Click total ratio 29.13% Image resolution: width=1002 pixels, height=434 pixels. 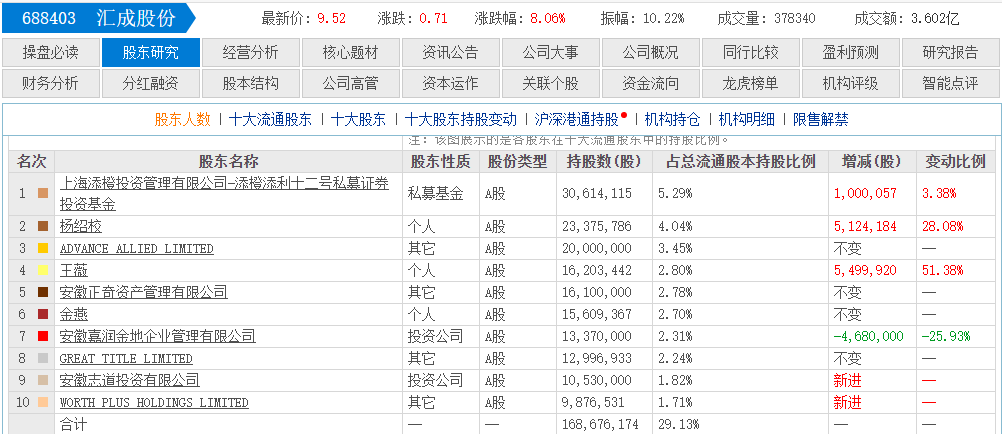679,424
